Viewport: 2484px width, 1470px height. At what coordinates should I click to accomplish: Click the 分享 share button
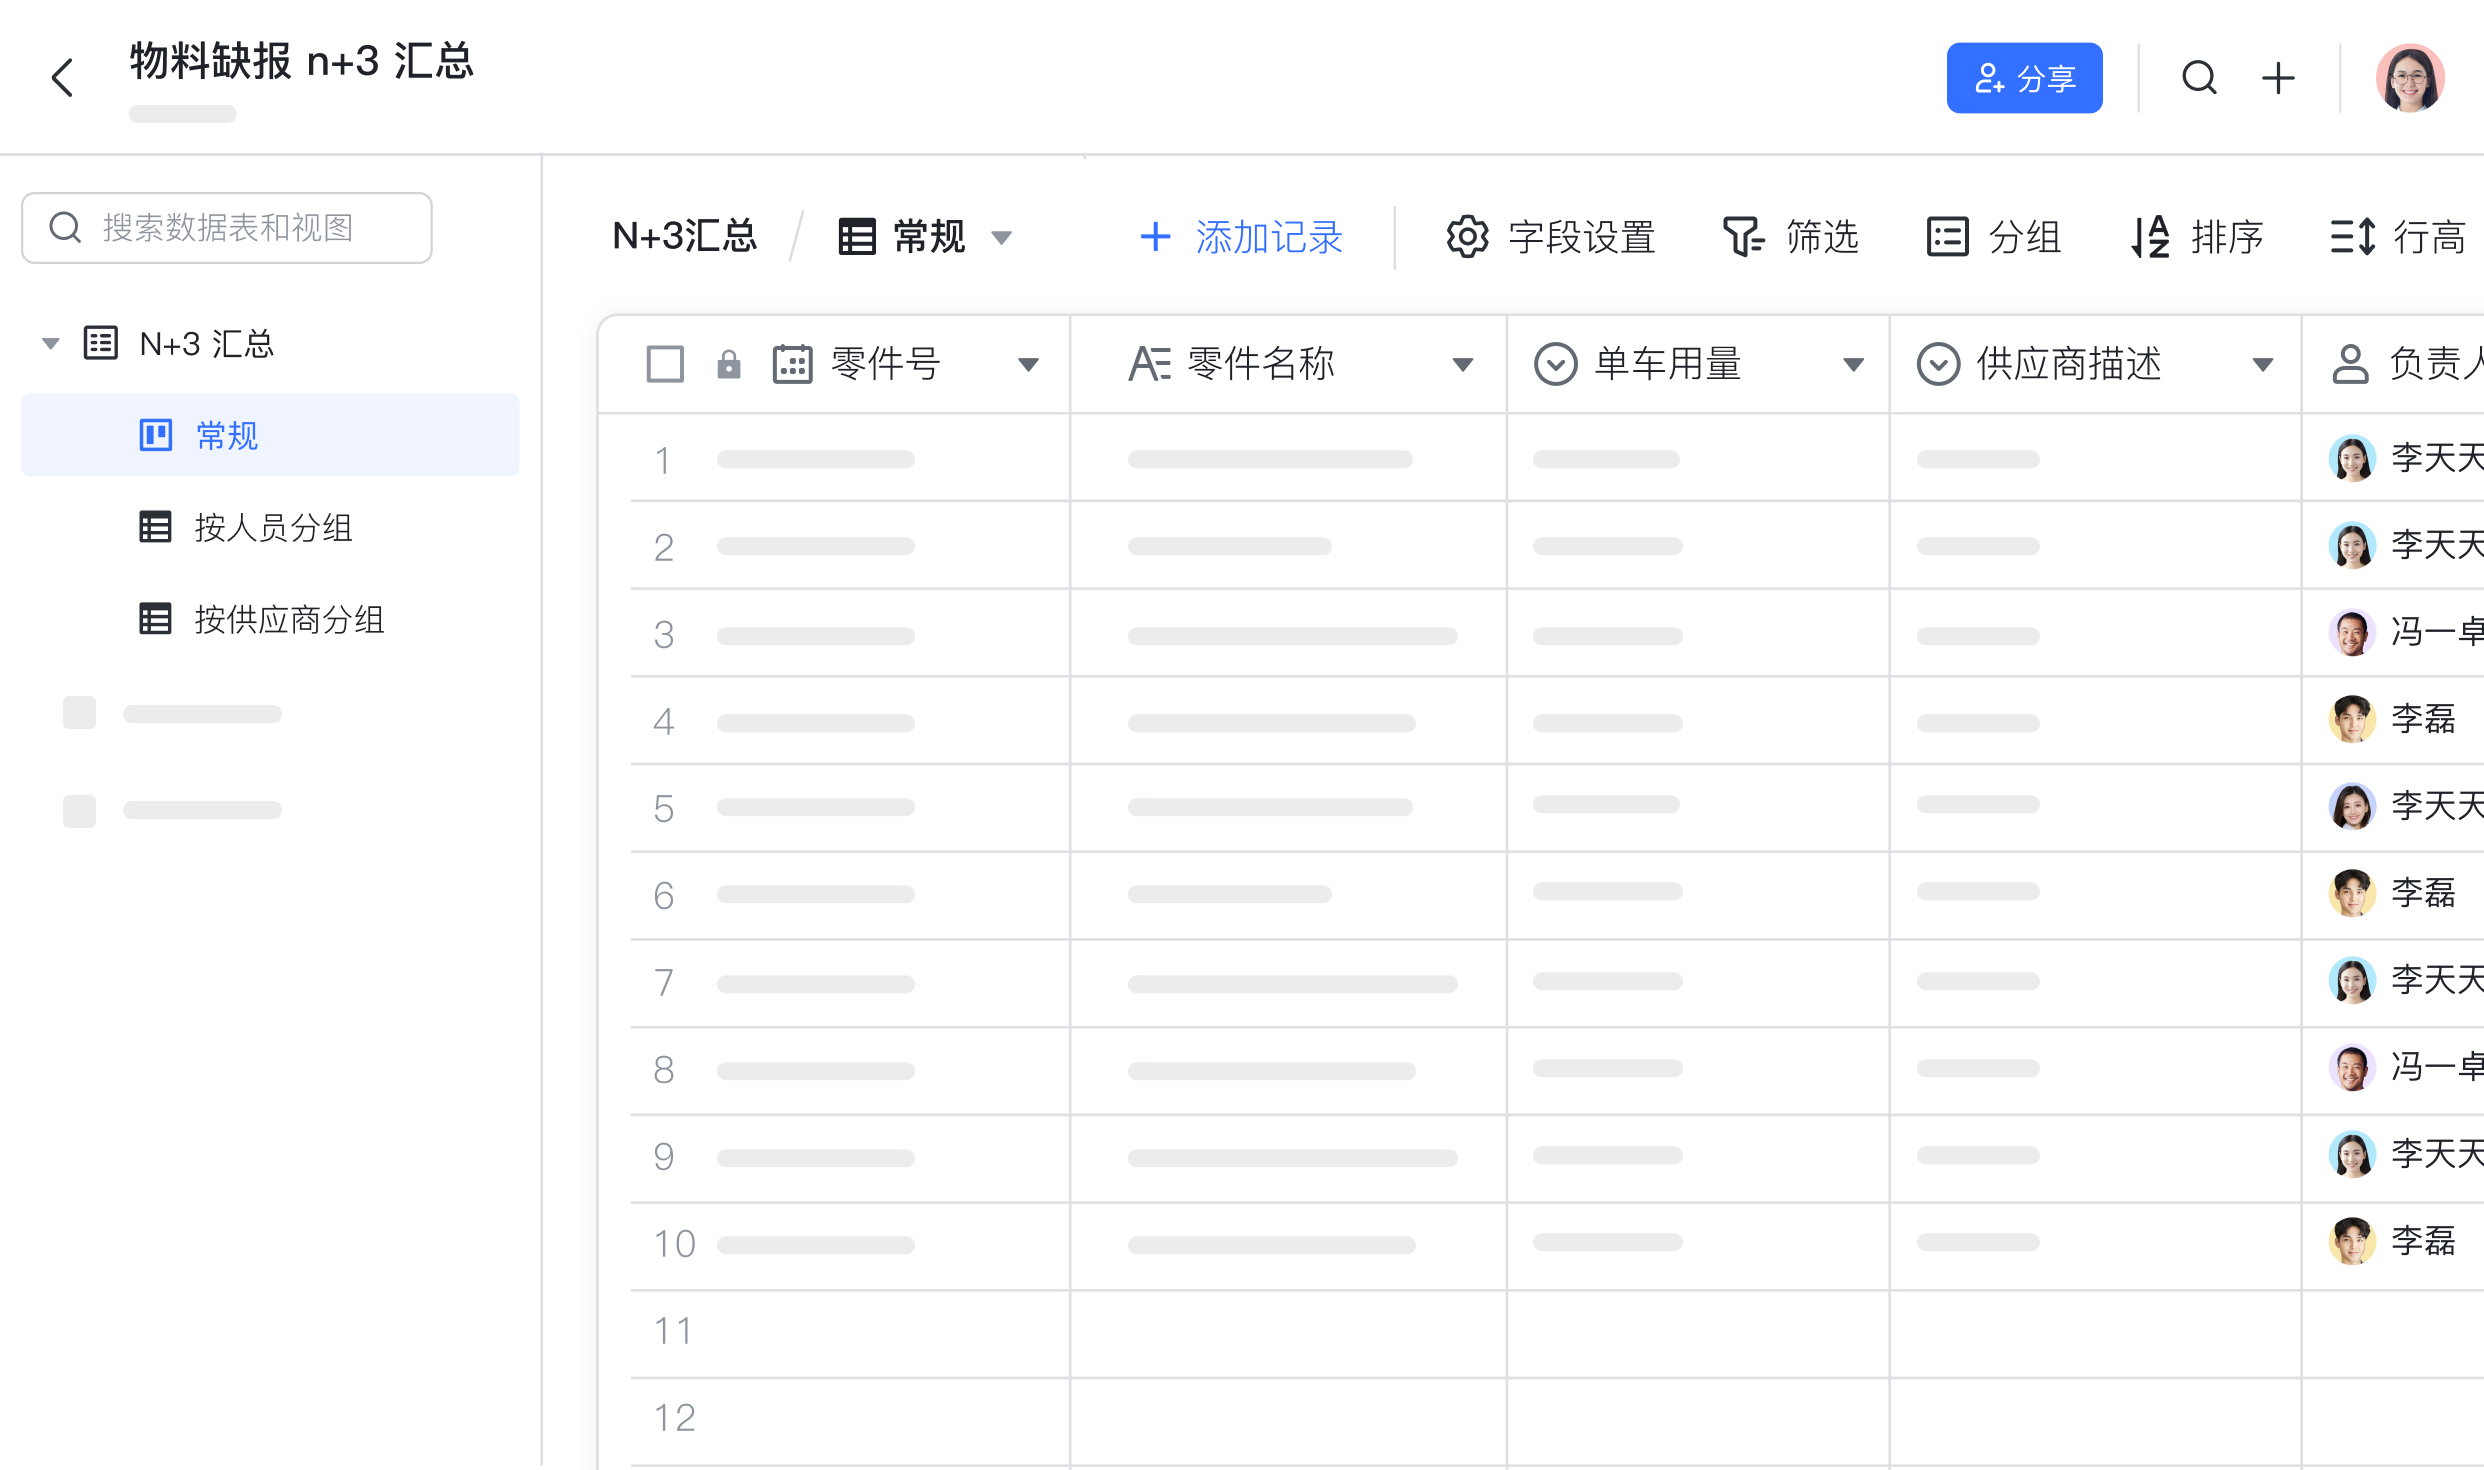tap(2024, 77)
